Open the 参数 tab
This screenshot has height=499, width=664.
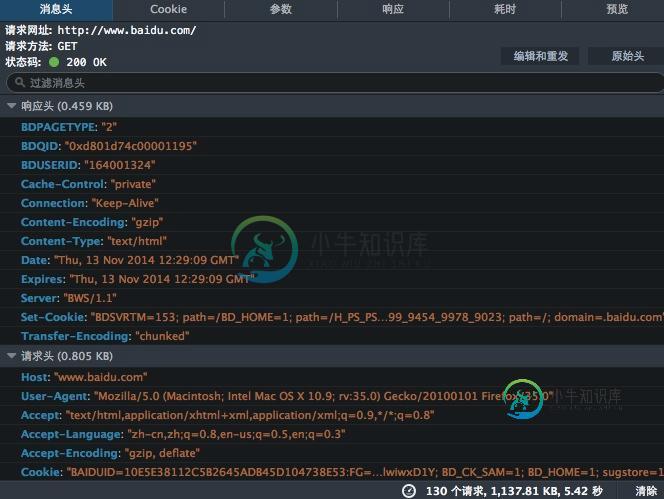[x=281, y=10]
